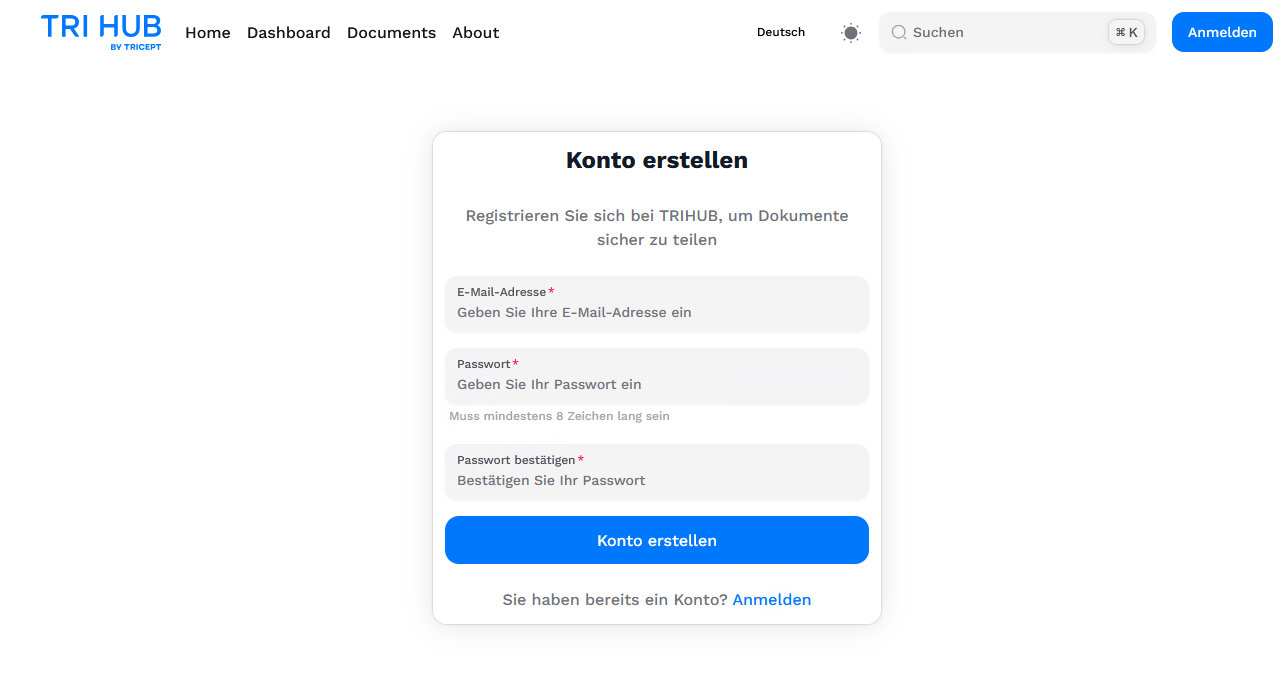Click the Anmelden button in header
Screen dimensions: 1288x677
[x=1222, y=32]
